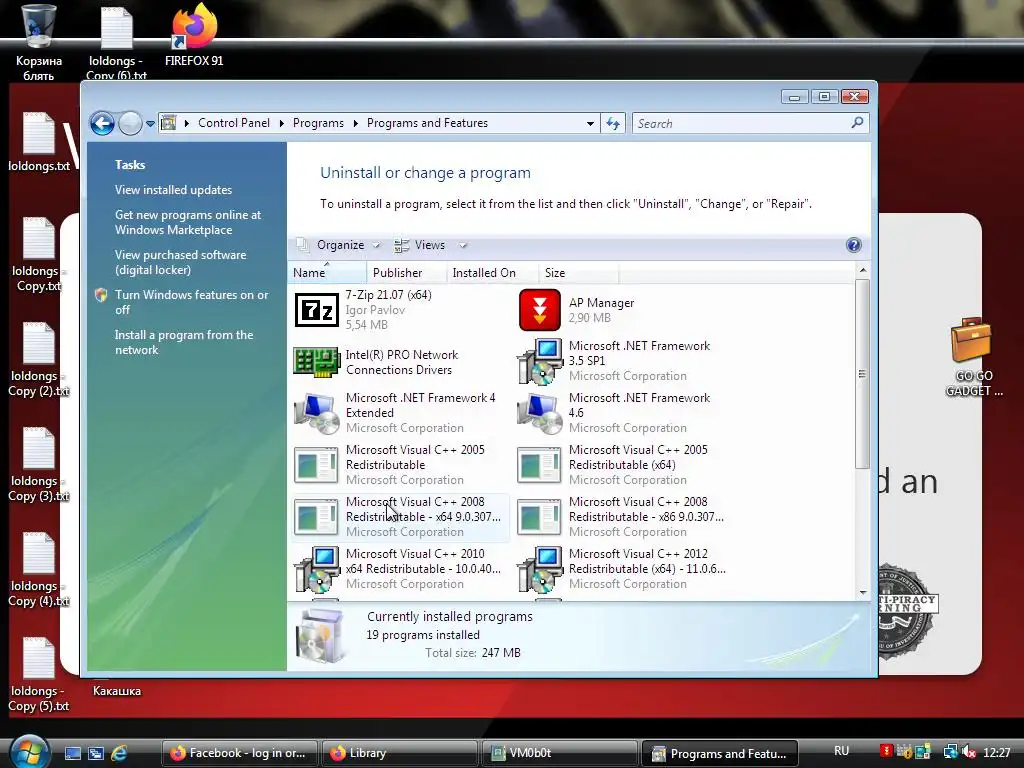This screenshot has height=768, width=1024.
Task: Sort by the Installed On column header
Action: click(x=492, y=272)
